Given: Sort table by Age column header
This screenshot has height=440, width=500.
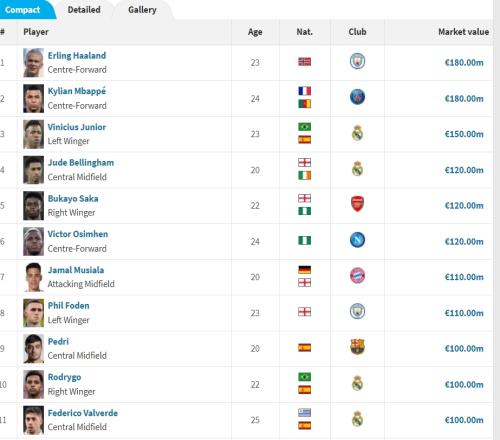Looking at the screenshot, I should click(x=255, y=32).
